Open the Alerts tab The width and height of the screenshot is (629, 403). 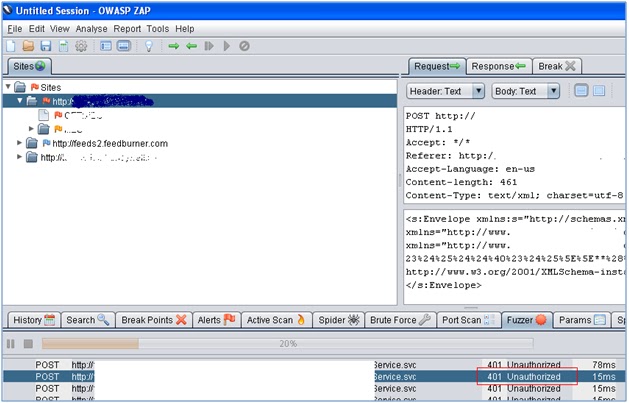(x=217, y=320)
